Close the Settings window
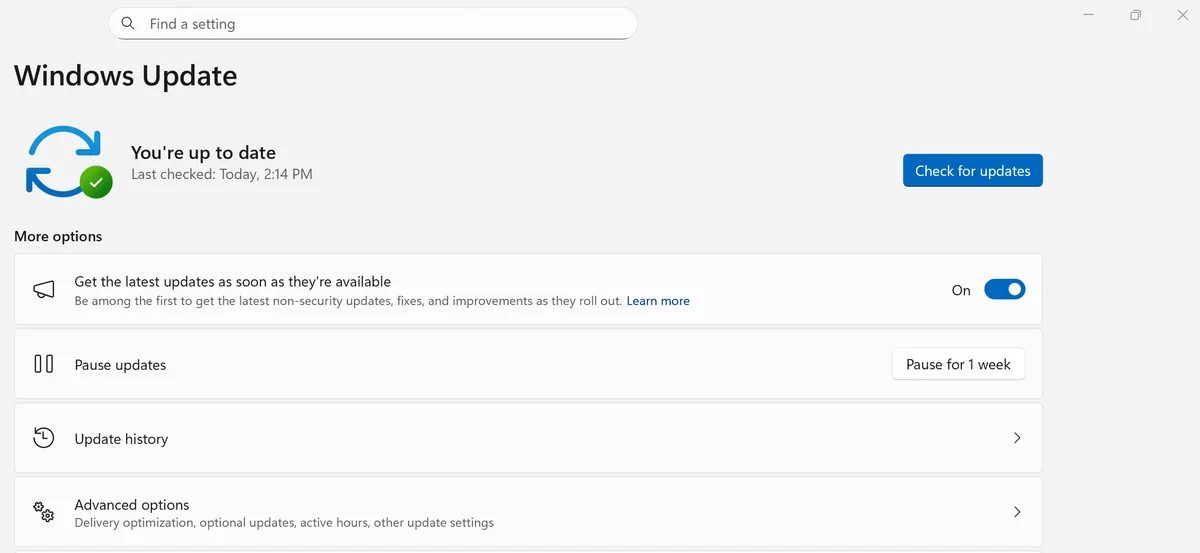This screenshot has height=553, width=1200. (1182, 15)
